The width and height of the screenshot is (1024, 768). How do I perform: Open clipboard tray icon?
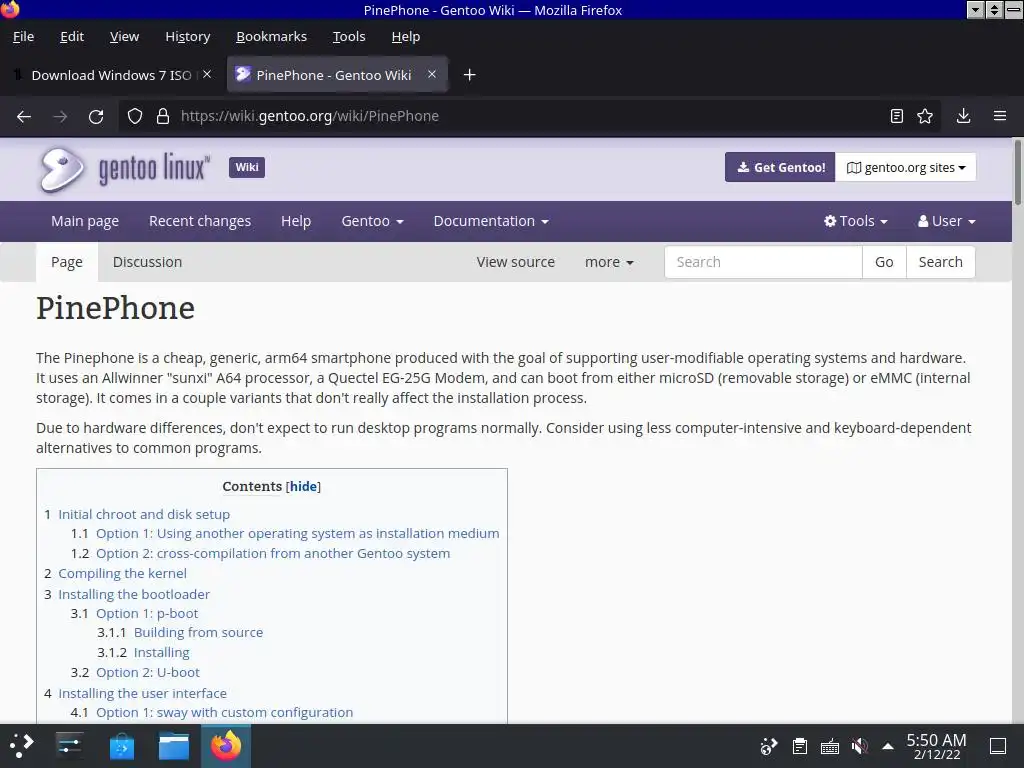pyautogui.click(x=799, y=746)
